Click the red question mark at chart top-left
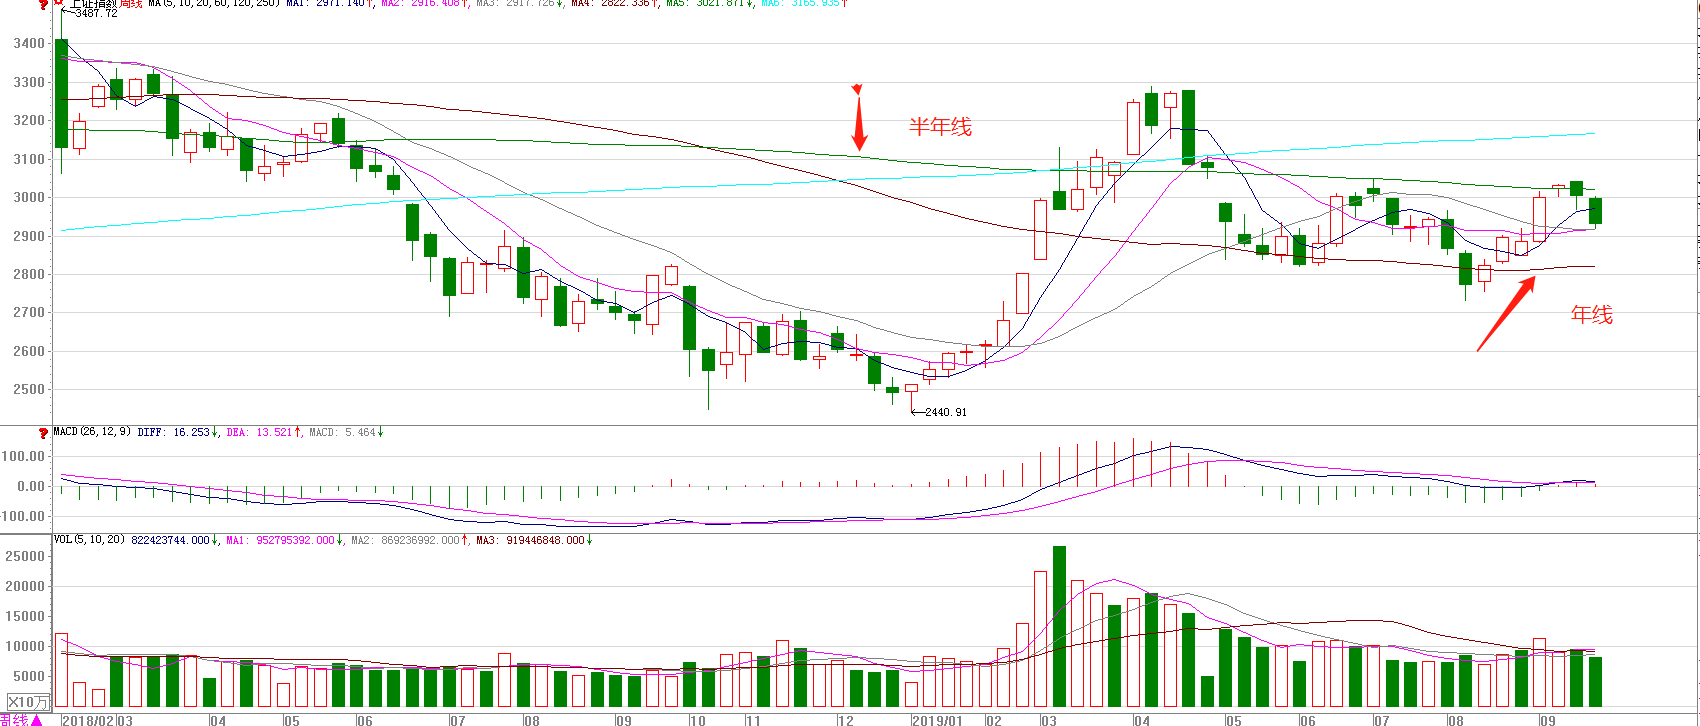 [43, 4]
